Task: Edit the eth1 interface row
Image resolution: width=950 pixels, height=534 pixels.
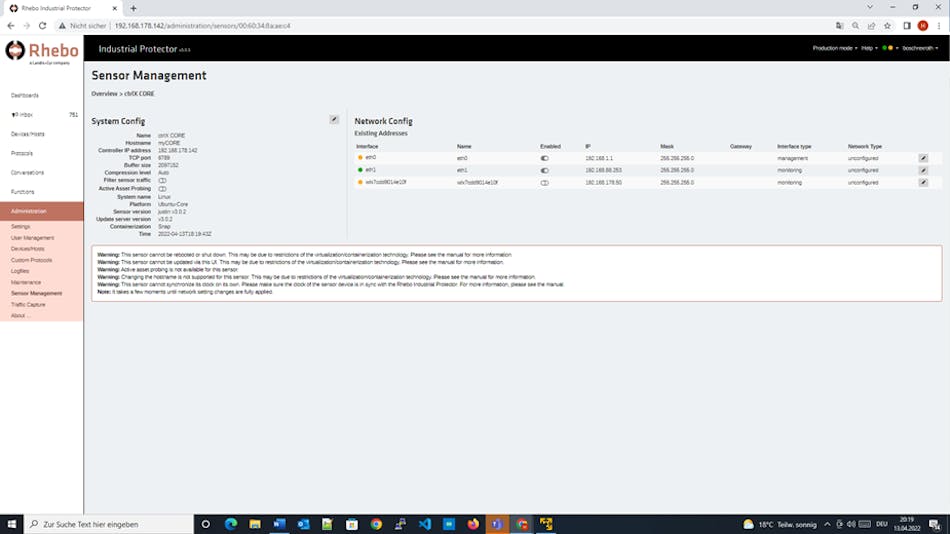Action: tap(923, 170)
